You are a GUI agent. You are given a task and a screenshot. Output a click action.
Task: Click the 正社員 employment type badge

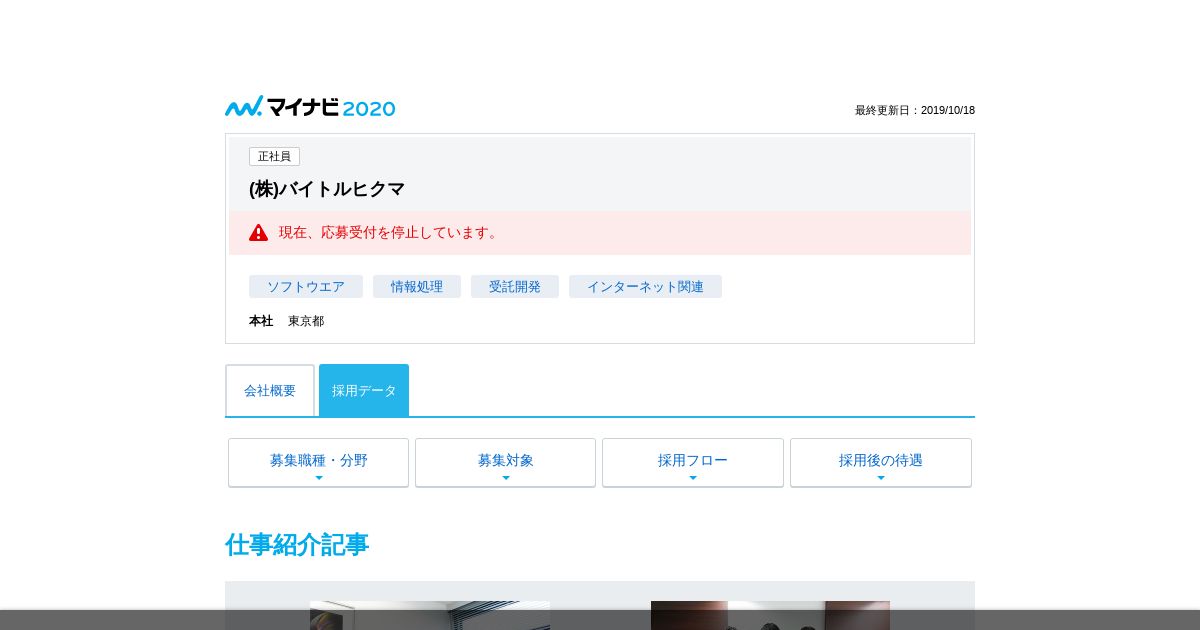(274, 157)
